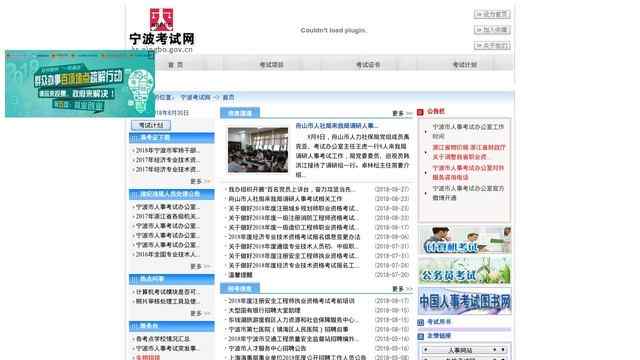This screenshot has height=360, width=640.
Task: Open the 计算机考试模块是否可 link
Action: point(167,292)
